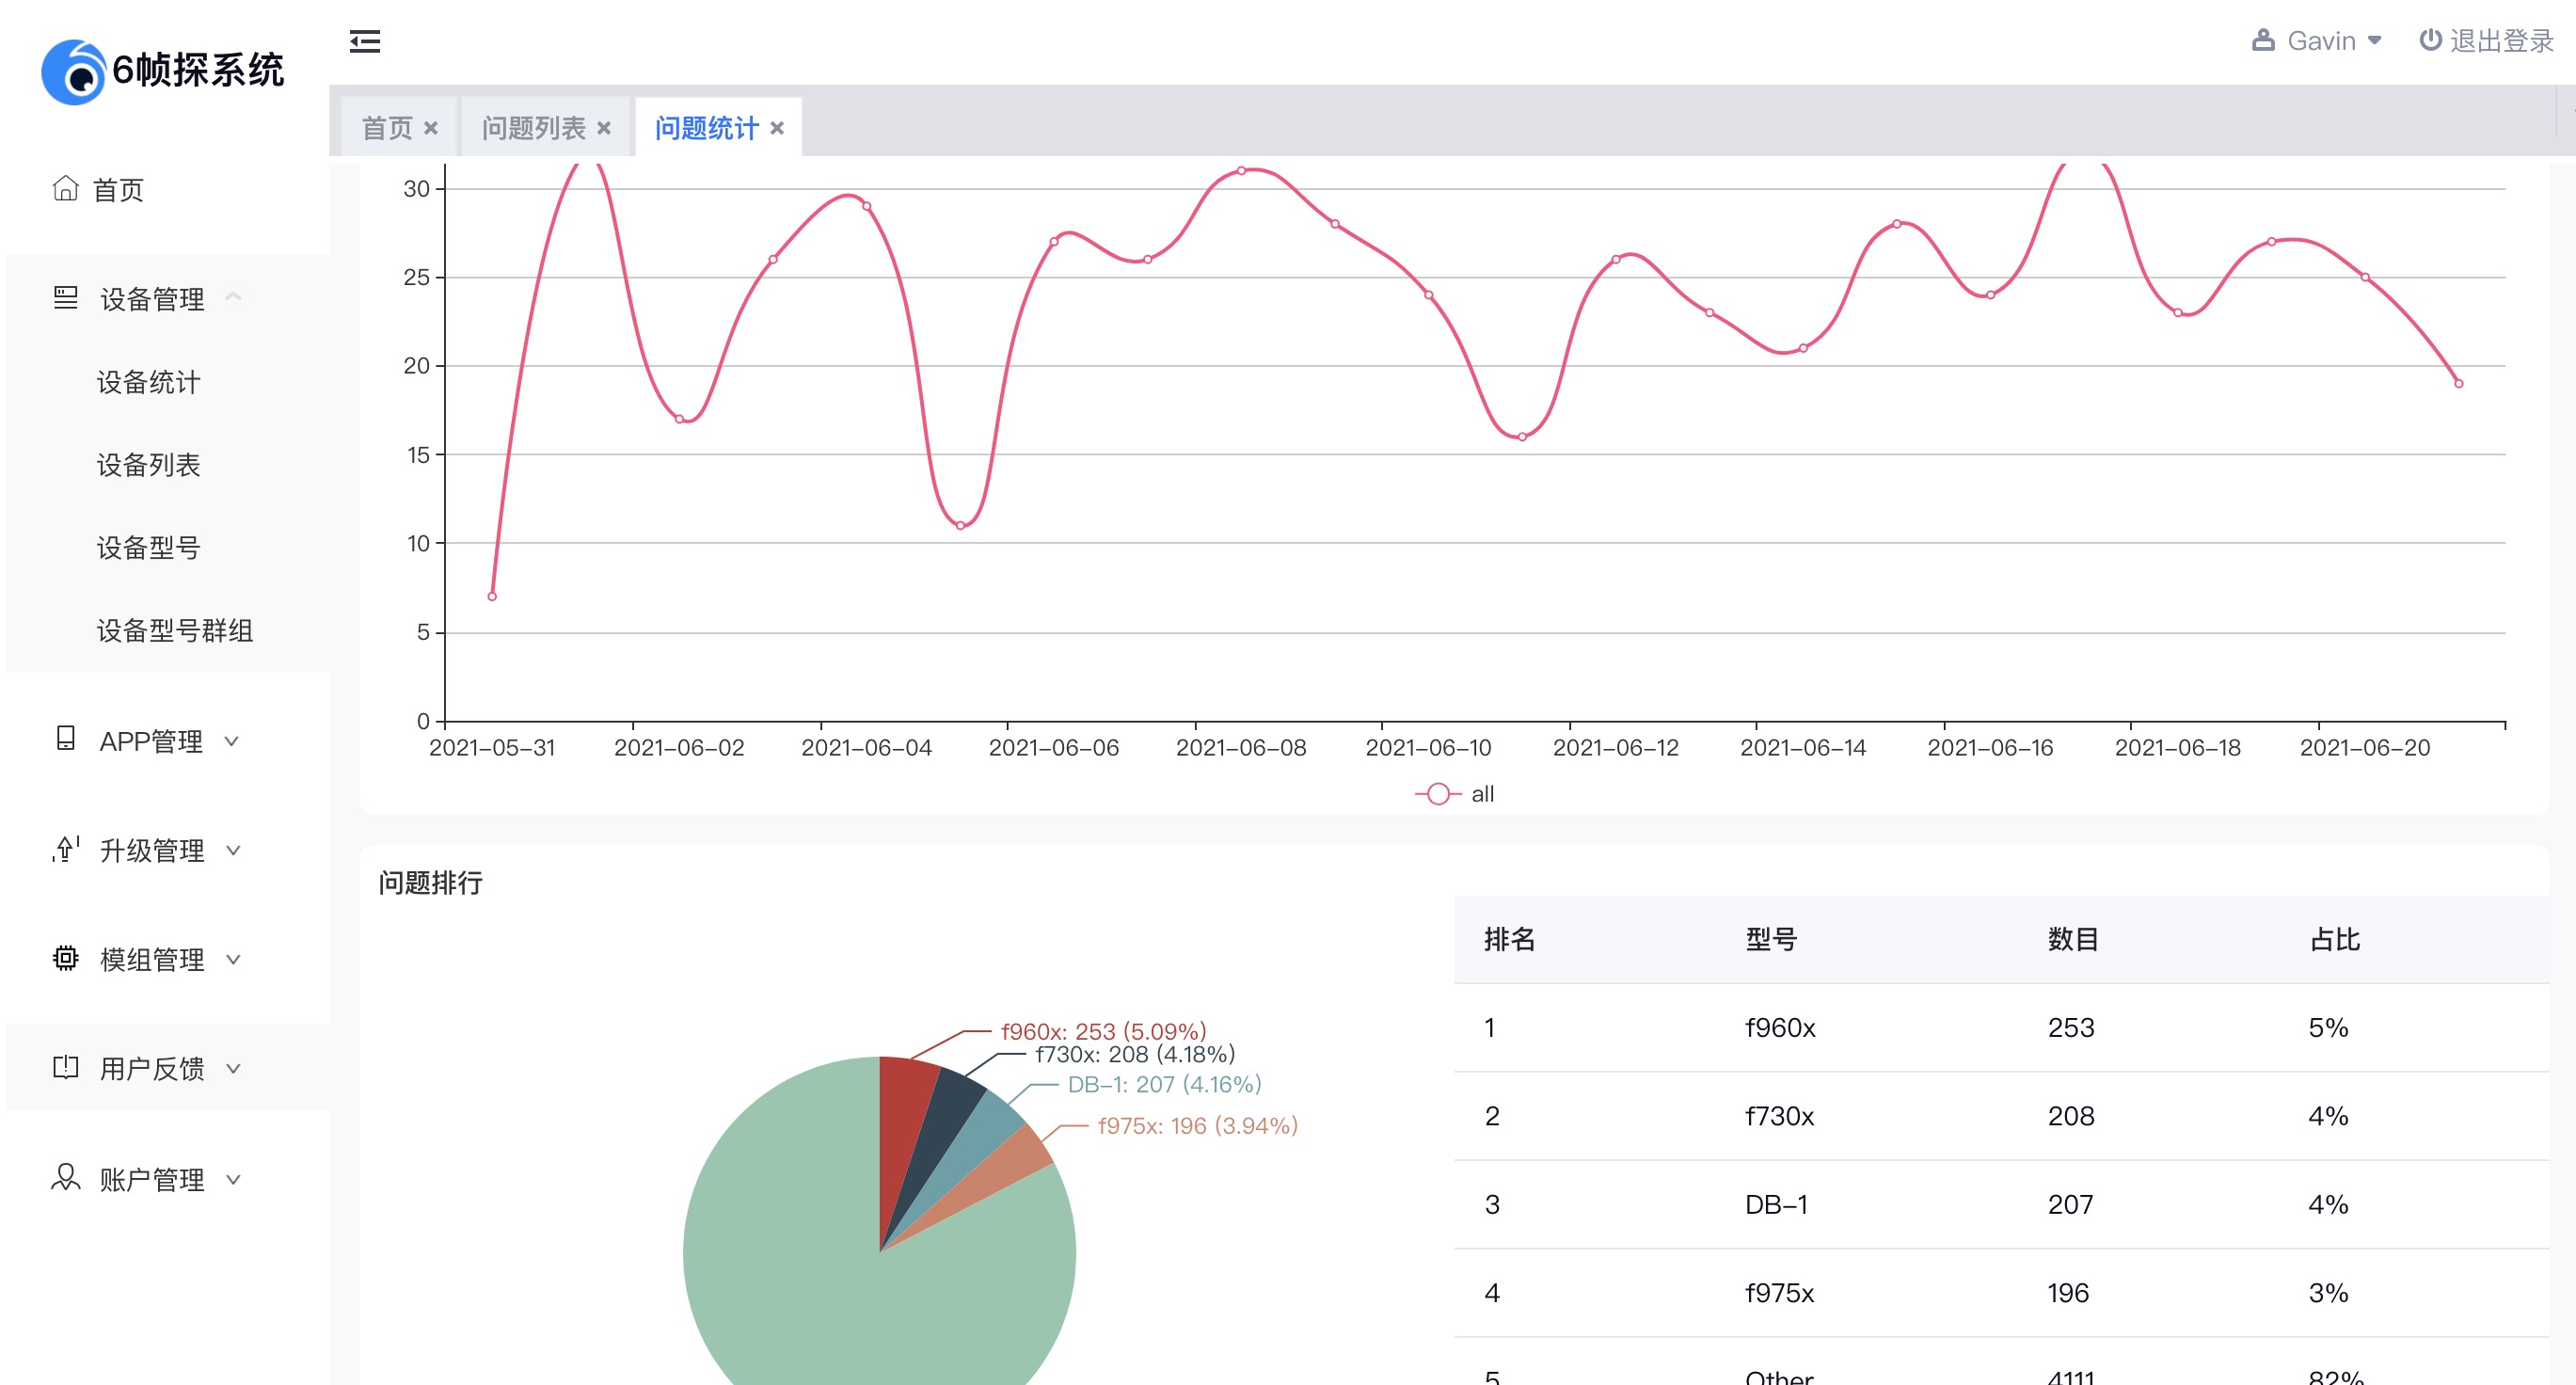Click the pie label 'DB-1: 207 (4.16%)'

tap(1164, 1084)
